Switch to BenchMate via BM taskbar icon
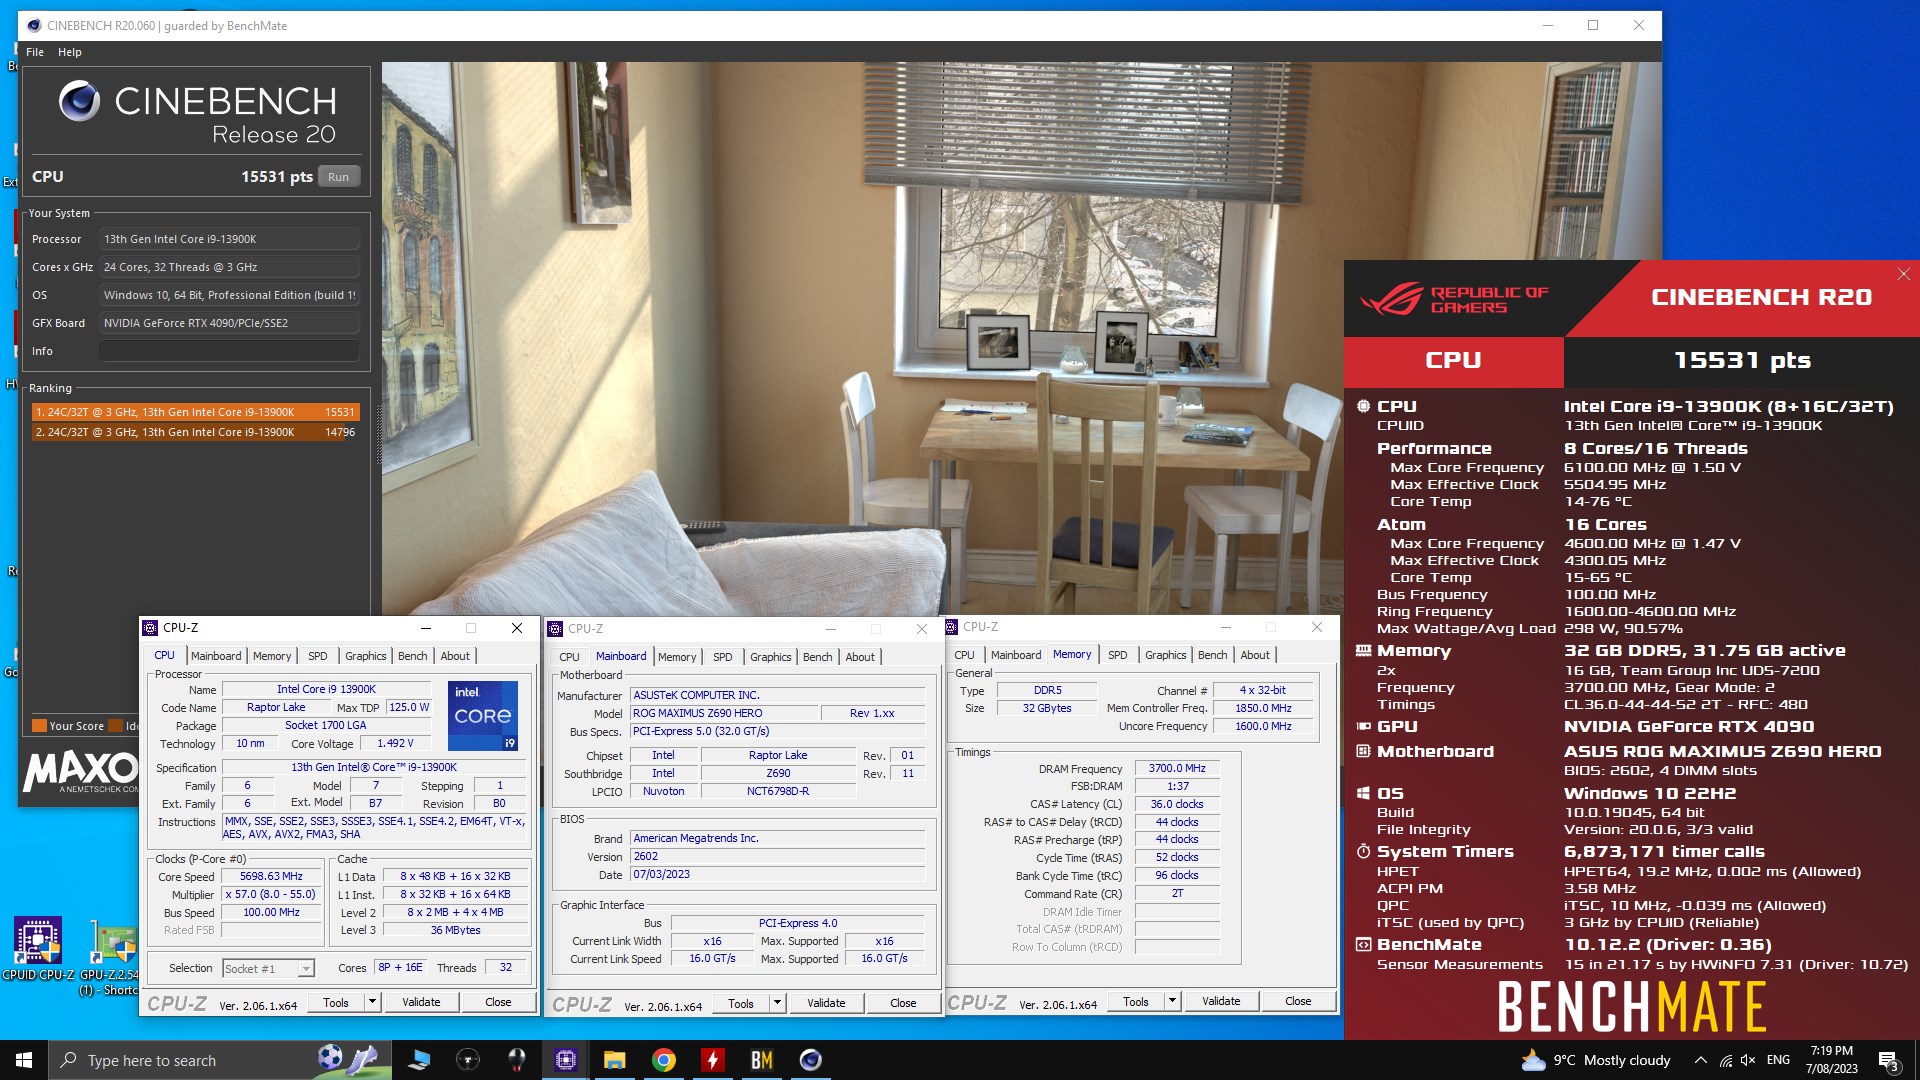The height and width of the screenshot is (1080, 1920). click(x=762, y=1060)
